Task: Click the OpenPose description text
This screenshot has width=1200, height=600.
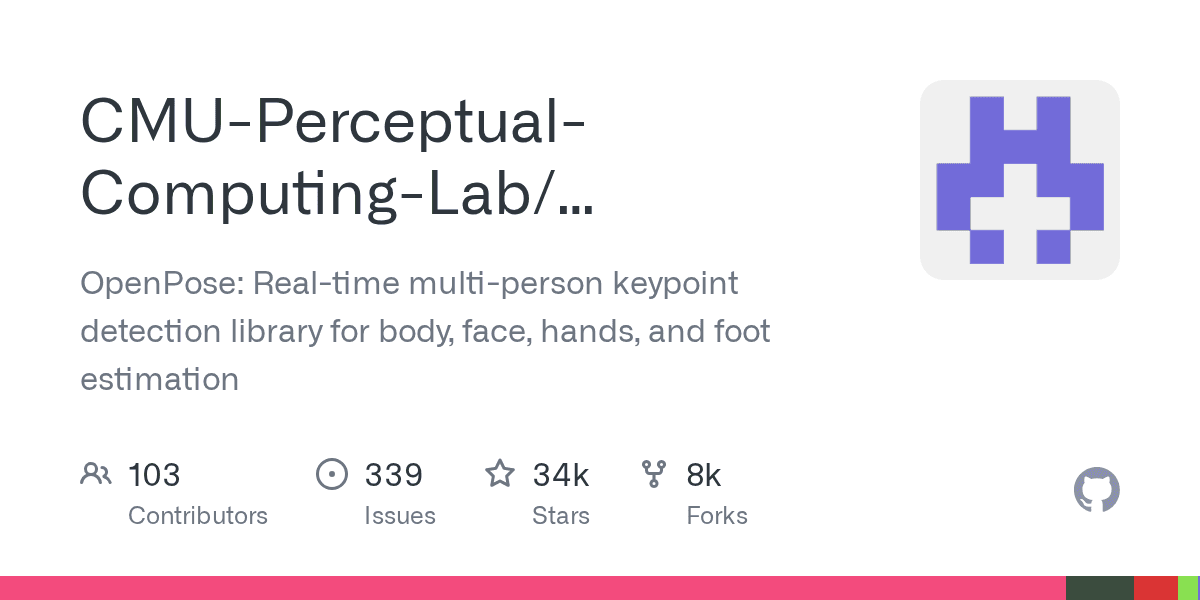Action: click(425, 331)
